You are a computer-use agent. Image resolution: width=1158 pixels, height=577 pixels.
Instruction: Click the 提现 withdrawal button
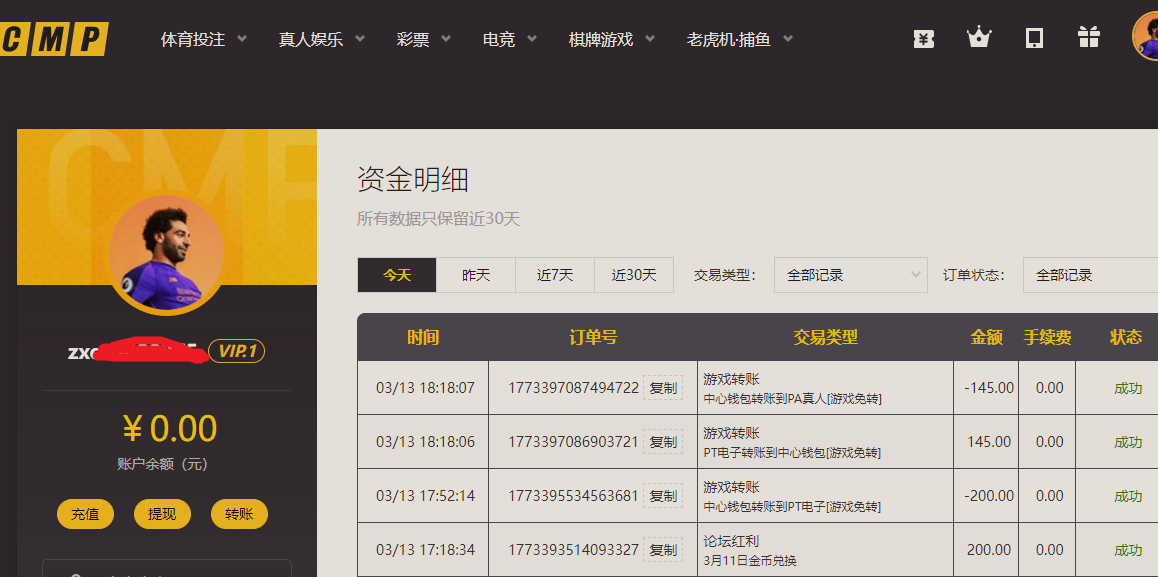(162, 512)
